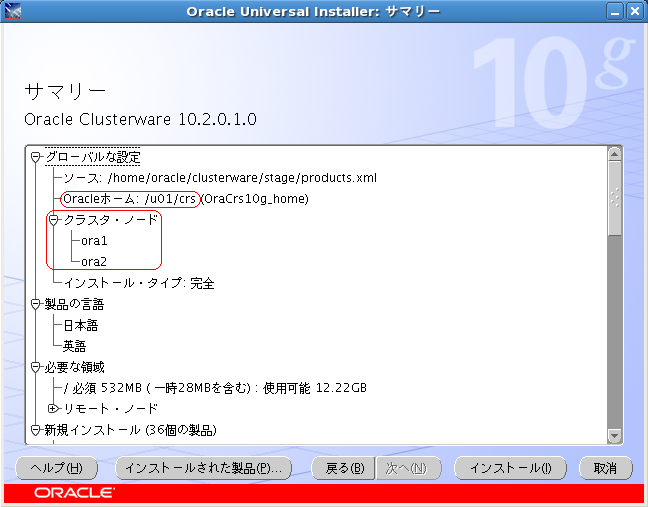Screen dimensions: 648x507
Task: Minimize the Oracle Universal Installer window
Action: click(615, 11)
